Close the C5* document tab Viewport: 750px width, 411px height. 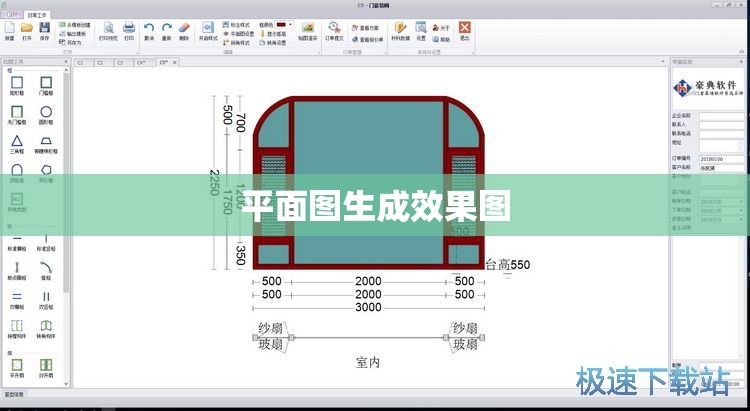[175, 62]
